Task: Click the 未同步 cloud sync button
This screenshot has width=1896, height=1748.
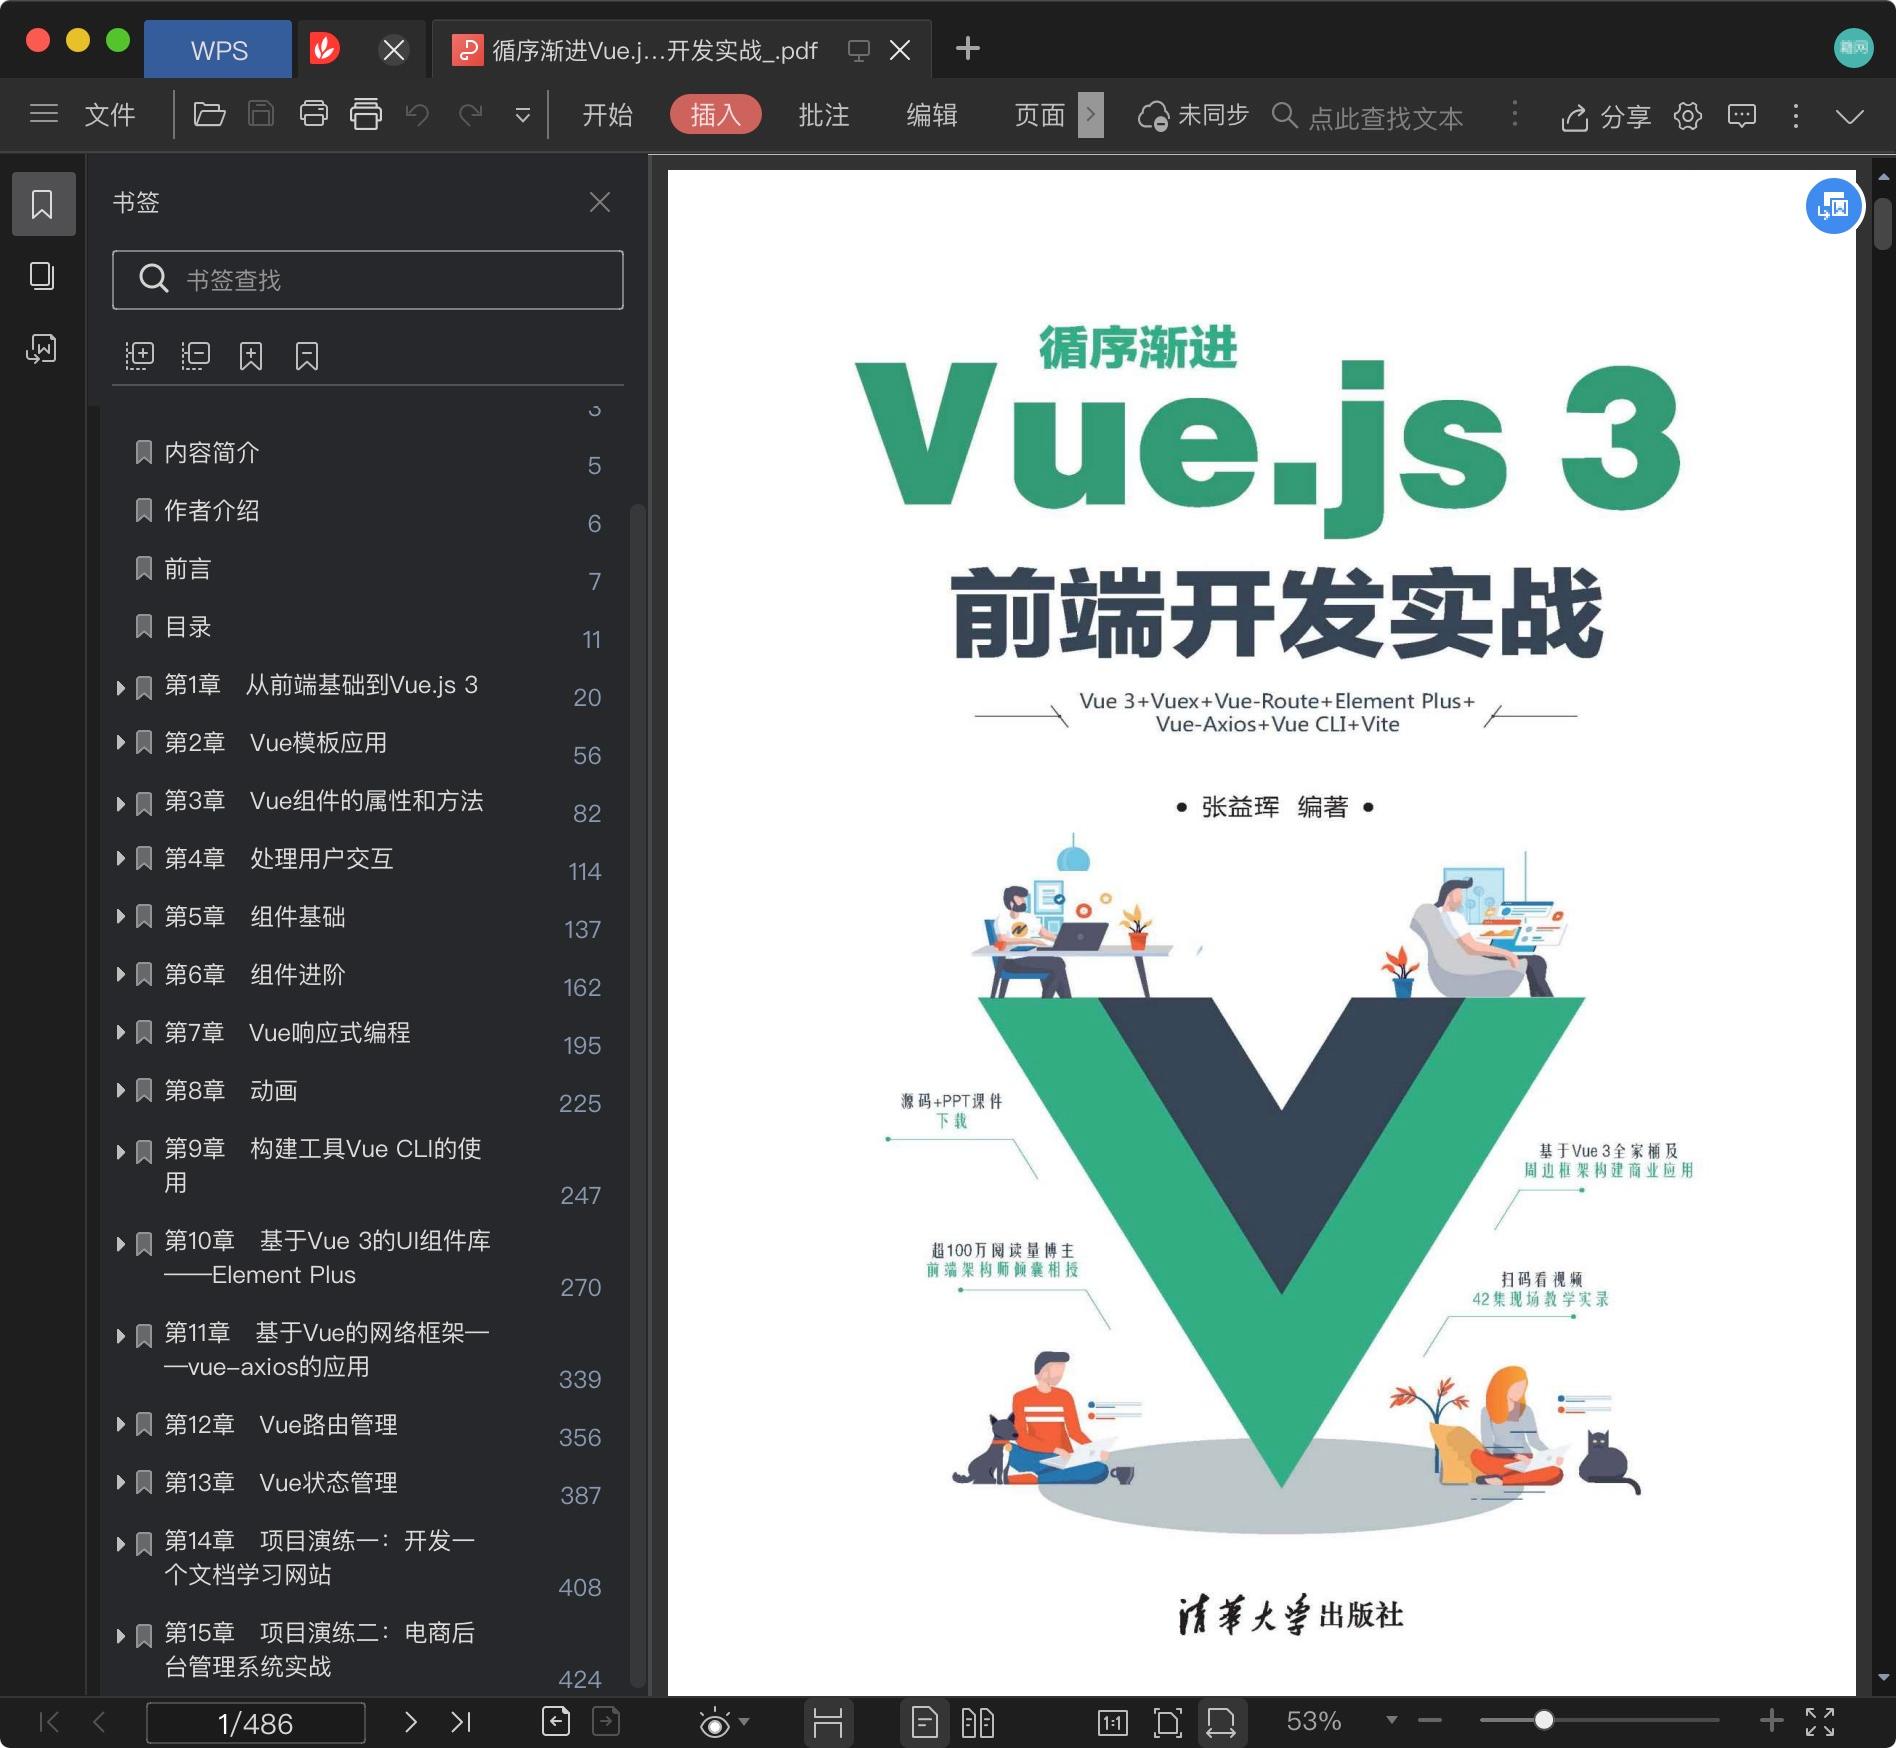Action: [1193, 116]
